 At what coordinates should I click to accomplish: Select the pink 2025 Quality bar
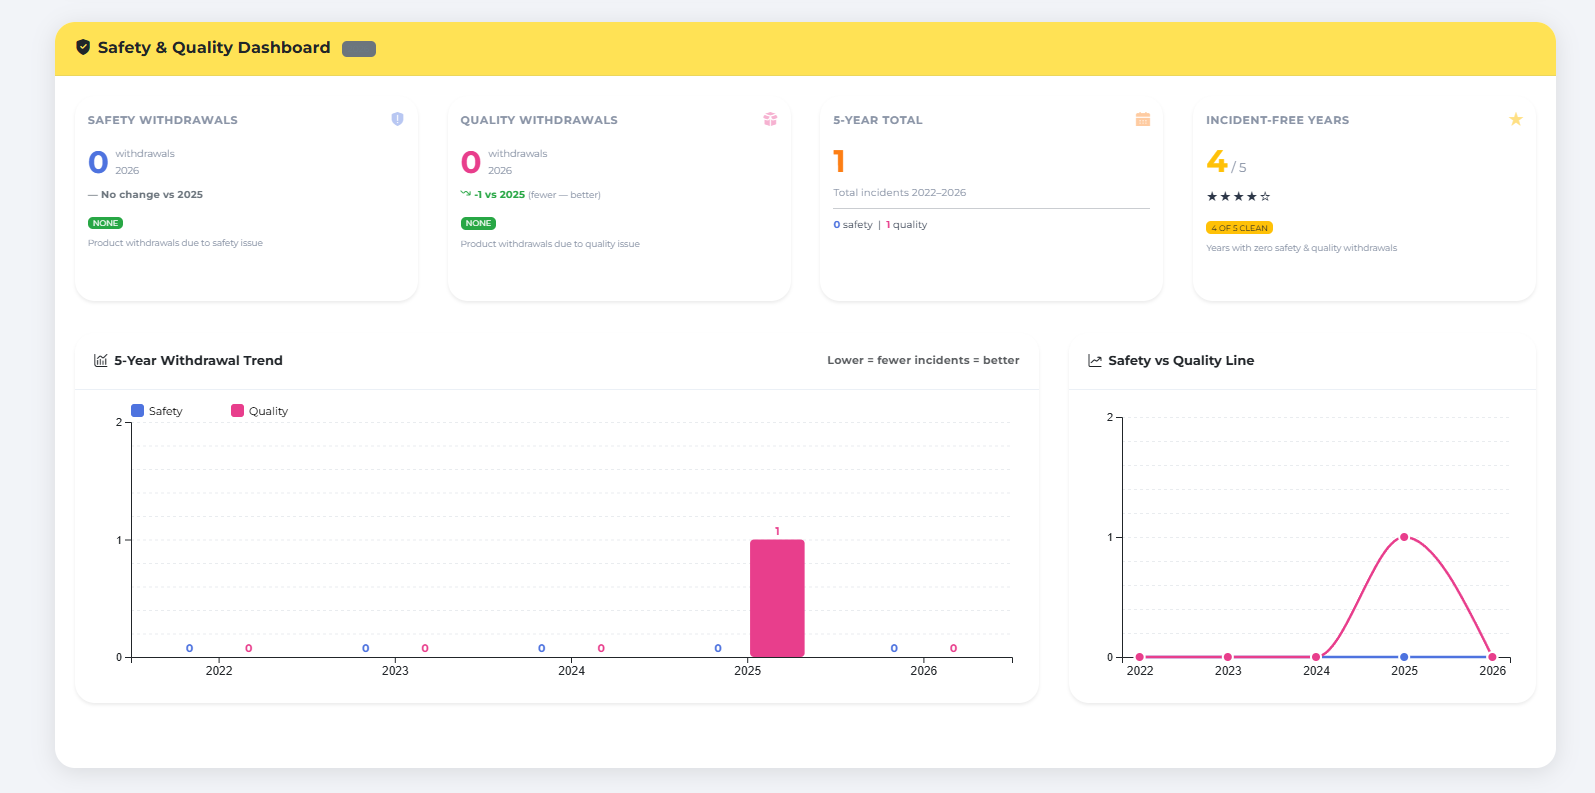777,598
